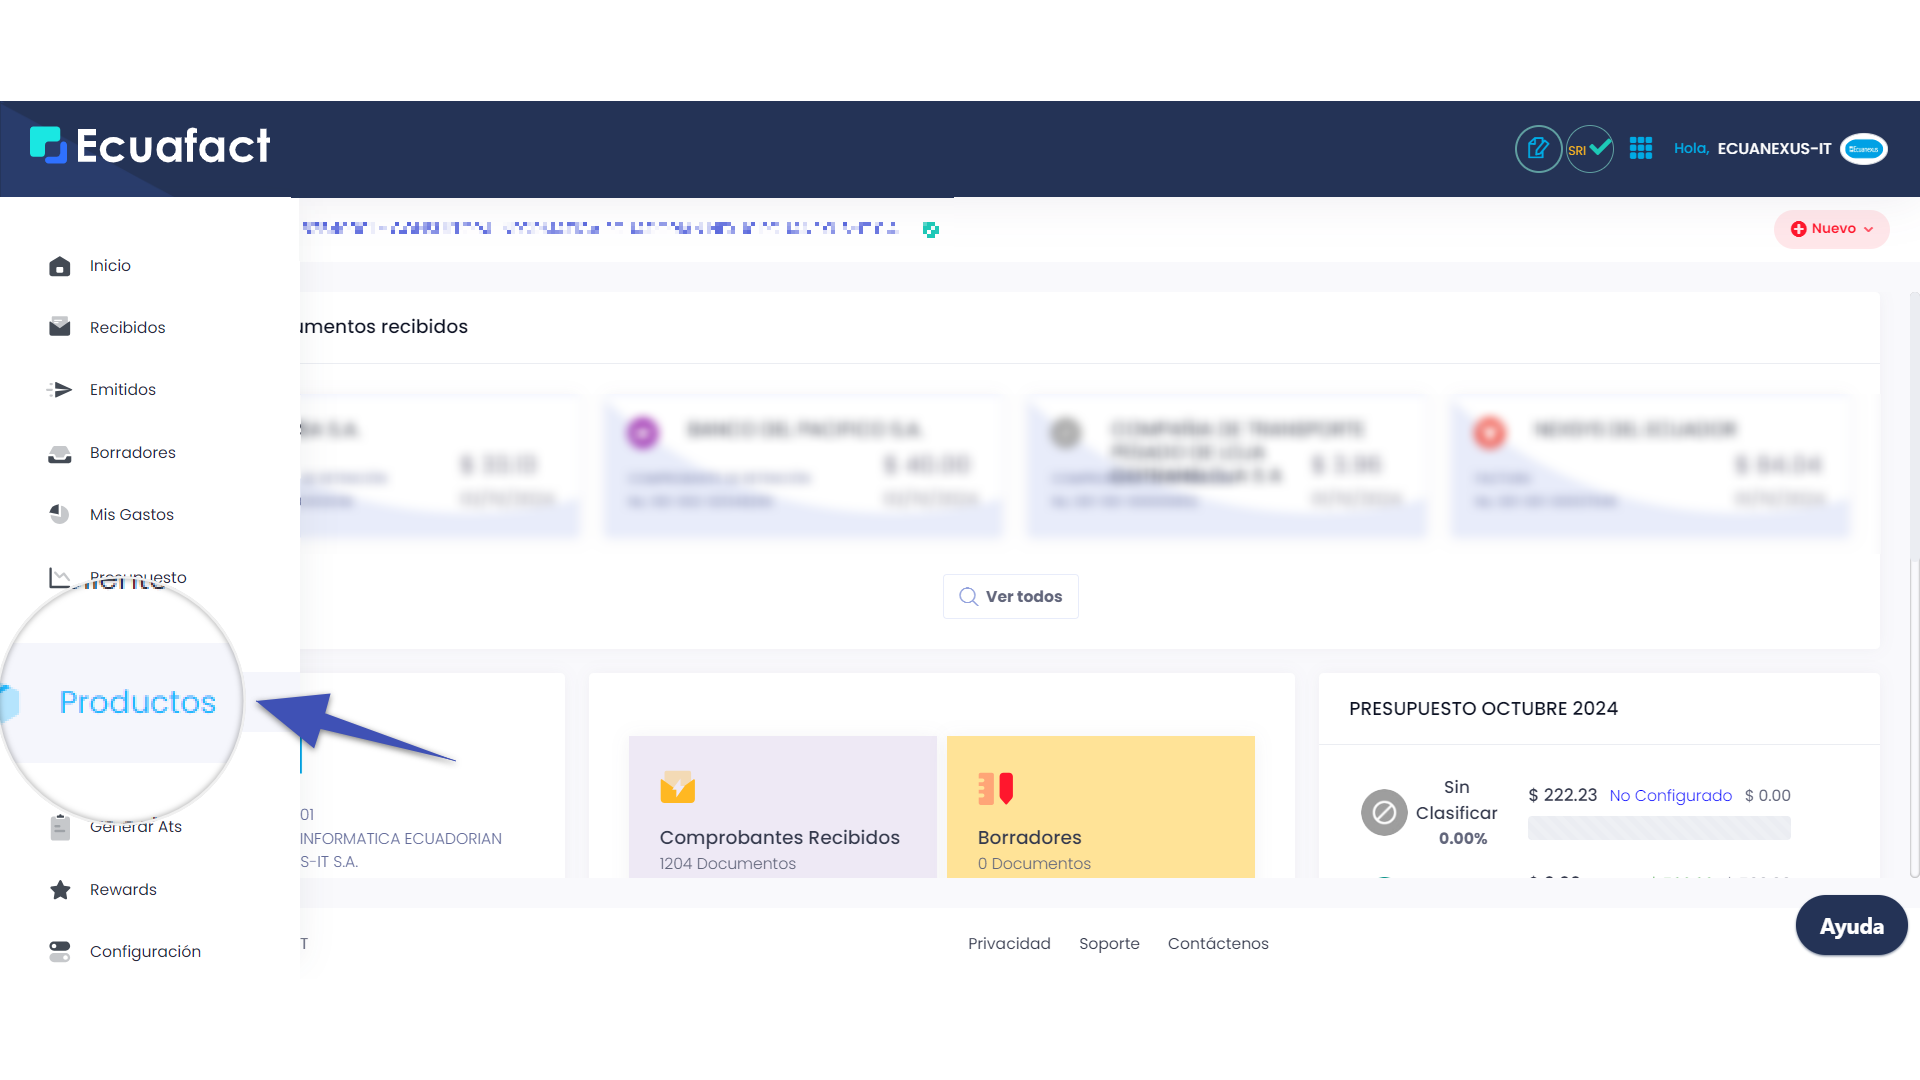Open the Ayuda help button
This screenshot has width=1920, height=1080.
pos(1851,926)
